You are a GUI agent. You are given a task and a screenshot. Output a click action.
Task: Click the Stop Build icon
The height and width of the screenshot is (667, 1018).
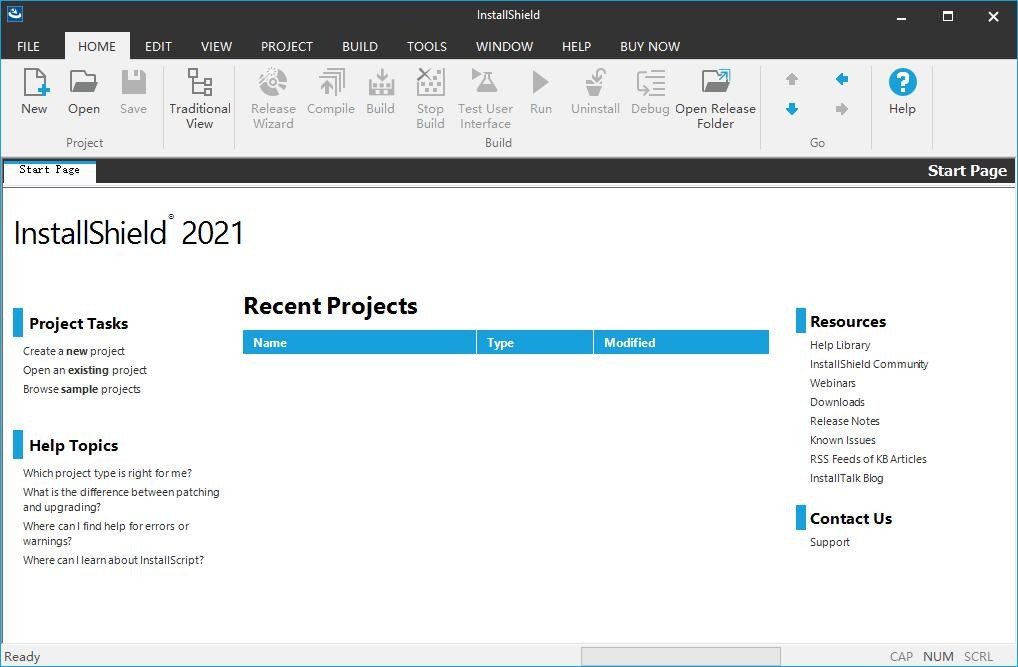click(430, 82)
